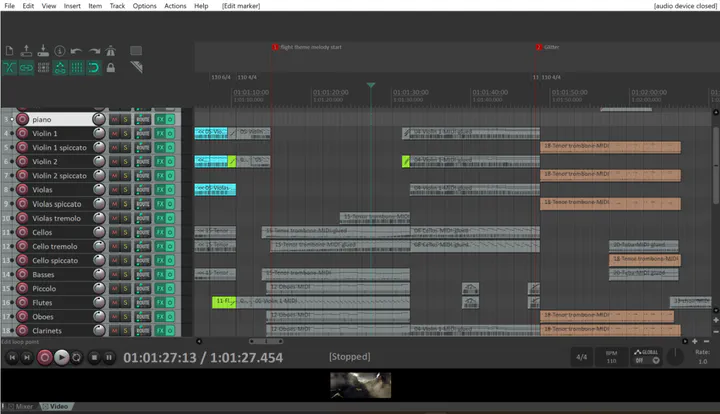This screenshot has height=414, width=720.
Task: Solo the Violas track
Action: pos(125,190)
